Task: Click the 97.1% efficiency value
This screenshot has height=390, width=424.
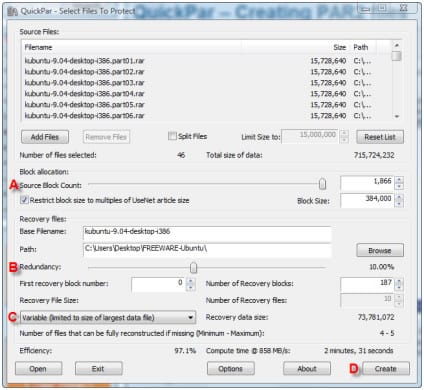Action: 185,351
